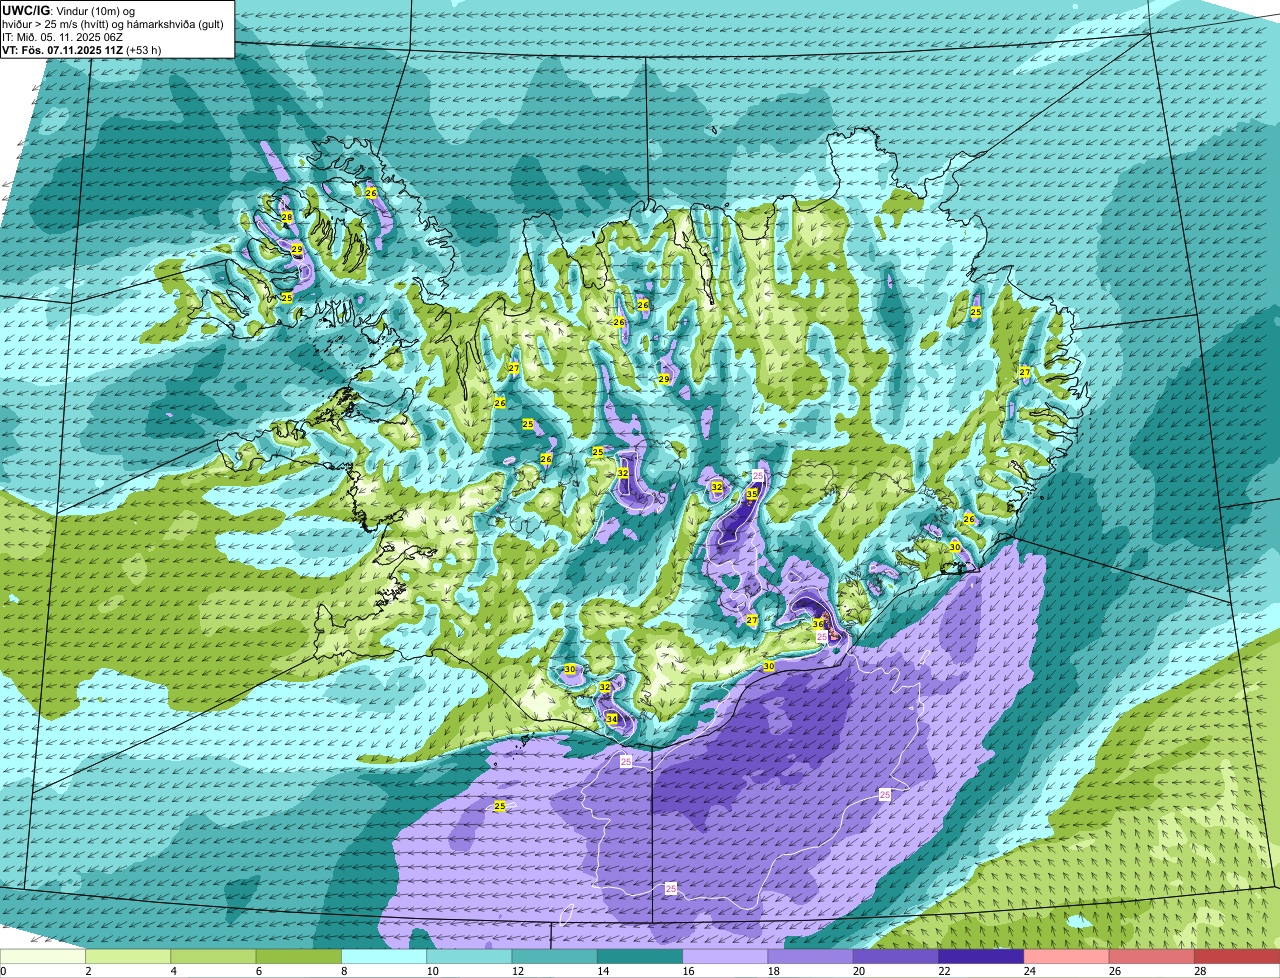Click the caption line mentioning "hámarkshviða (gult)"
1280x978 pixels.
pyautogui.click(x=113, y=23)
